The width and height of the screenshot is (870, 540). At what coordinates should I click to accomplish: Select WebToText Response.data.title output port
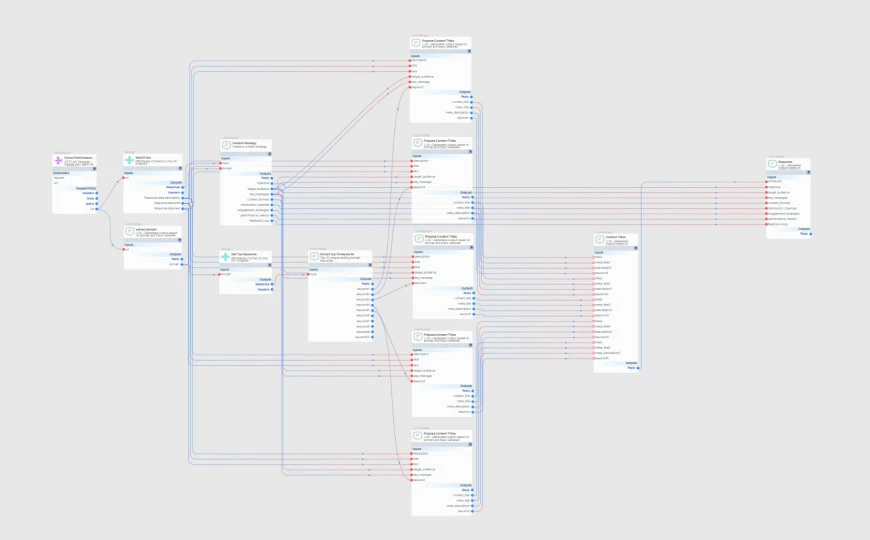coord(183,203)
